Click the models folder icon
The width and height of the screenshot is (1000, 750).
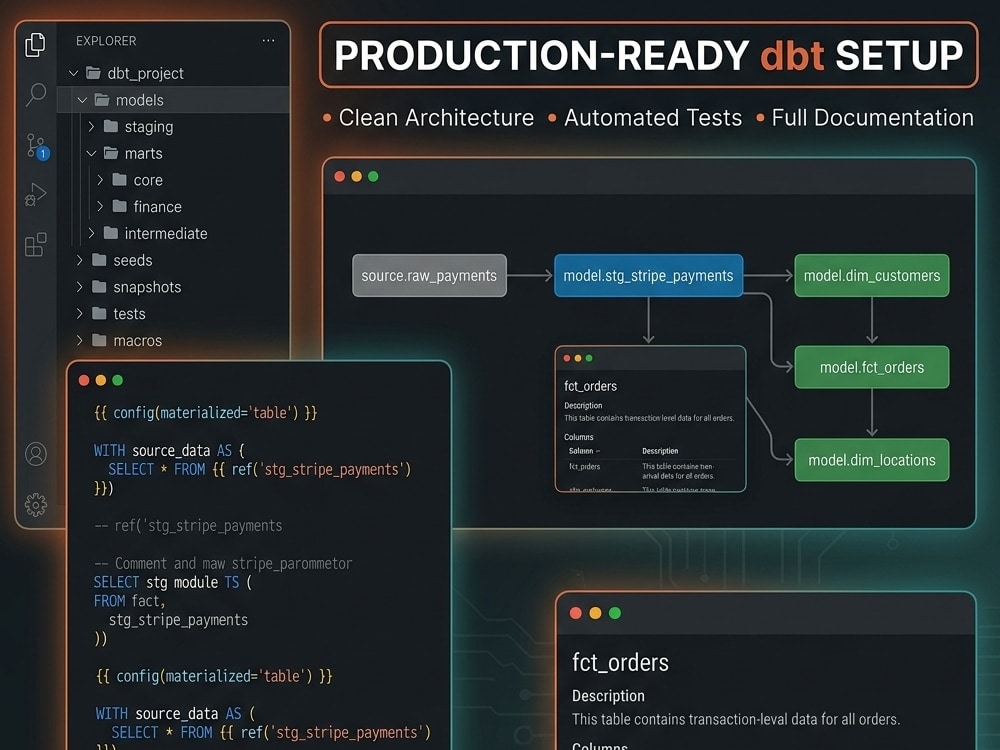coord(101,99)
